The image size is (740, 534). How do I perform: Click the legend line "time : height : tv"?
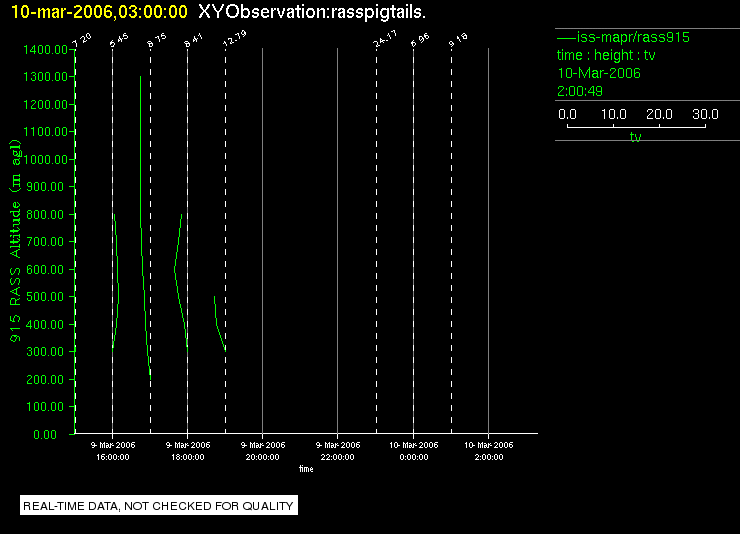point(606,55)
